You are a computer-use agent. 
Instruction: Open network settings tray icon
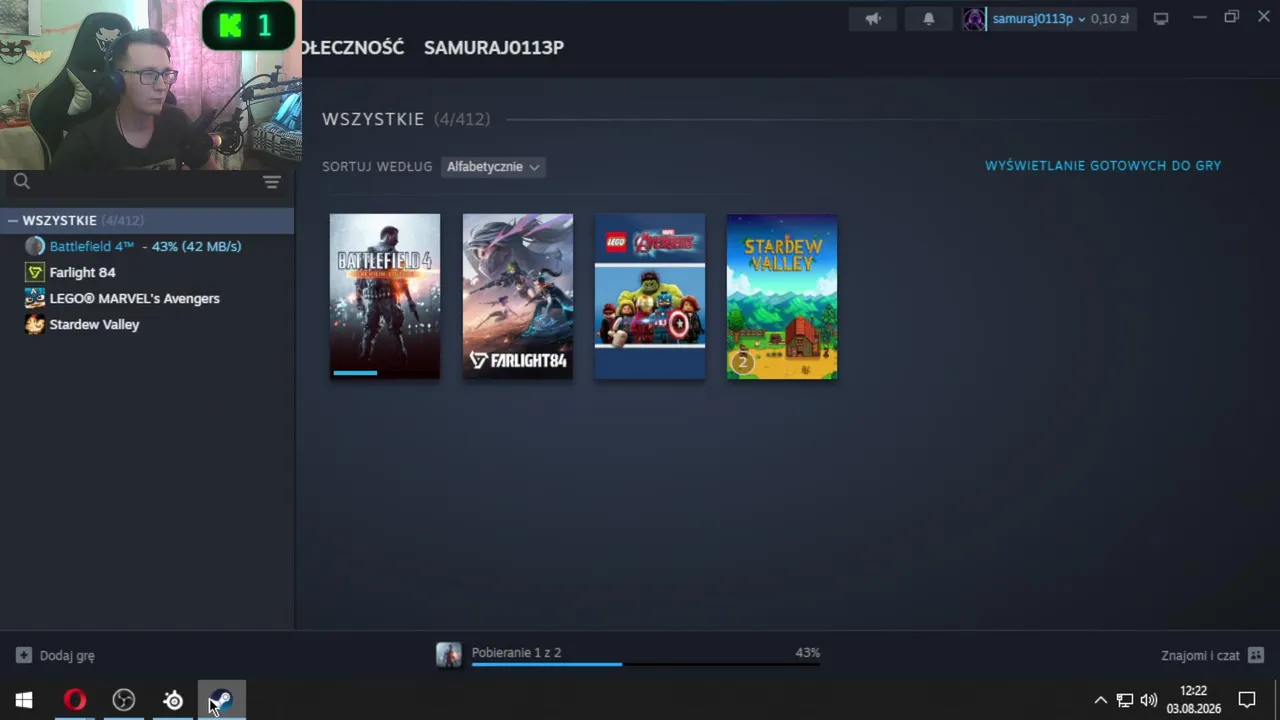pos(1125,700)
